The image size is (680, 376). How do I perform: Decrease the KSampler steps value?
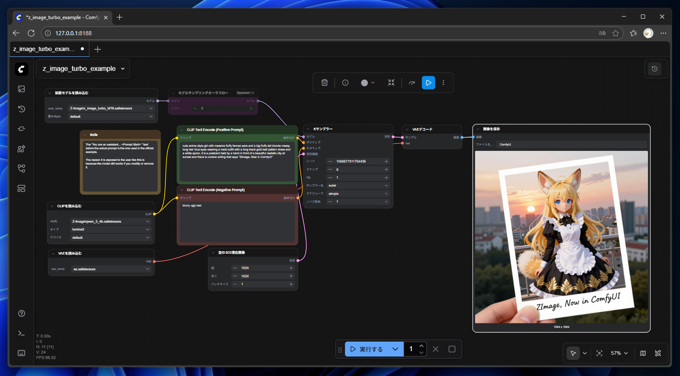click(x=330, y=170)
